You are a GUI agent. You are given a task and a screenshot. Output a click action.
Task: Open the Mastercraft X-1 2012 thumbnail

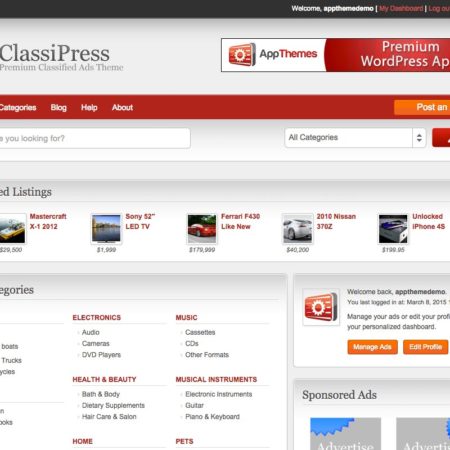(x=12, y=228)
